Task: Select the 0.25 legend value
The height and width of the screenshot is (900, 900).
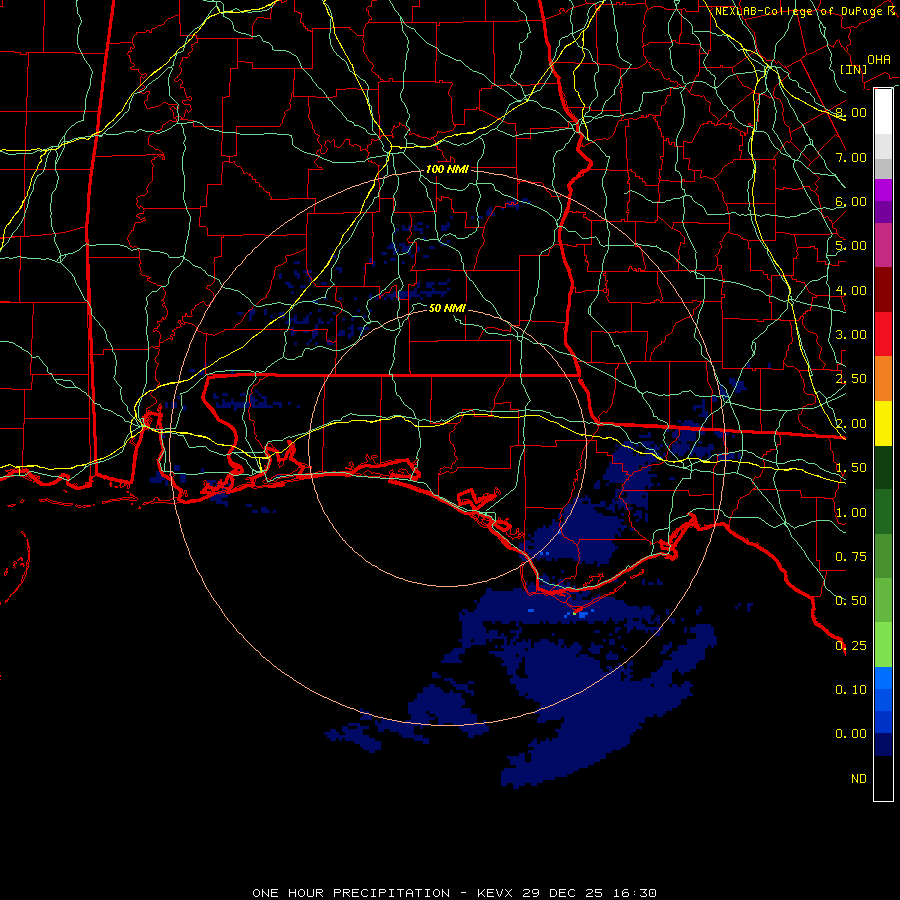Action: tap(851, 646)
